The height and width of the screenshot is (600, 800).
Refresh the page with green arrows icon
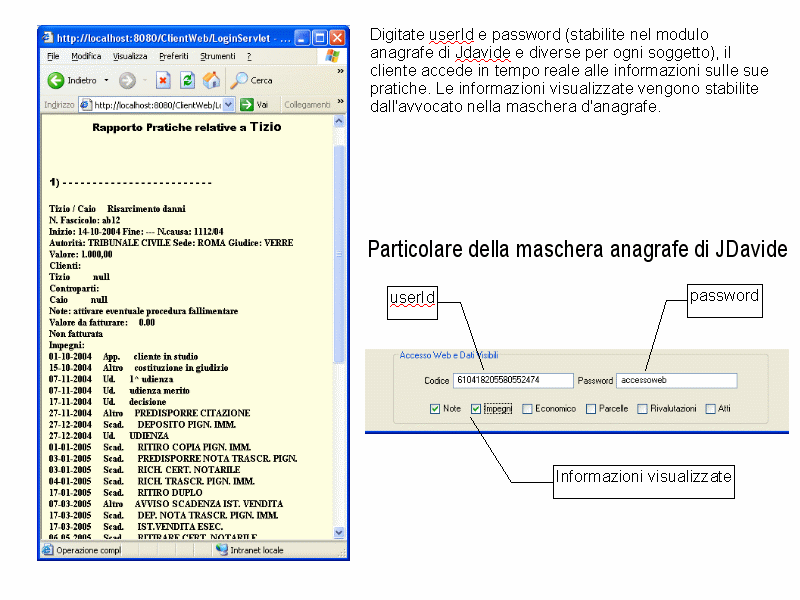[x=187, y=80]
